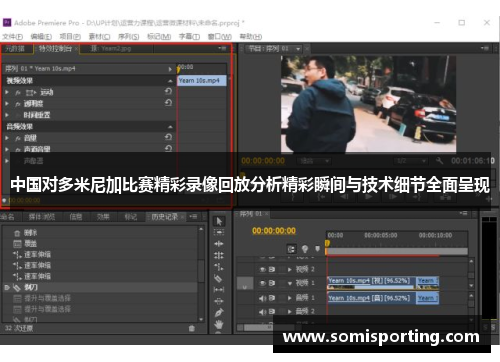Expand the 音量 effect properties
This screenshot has height=362, width=500.
(7, 138)
